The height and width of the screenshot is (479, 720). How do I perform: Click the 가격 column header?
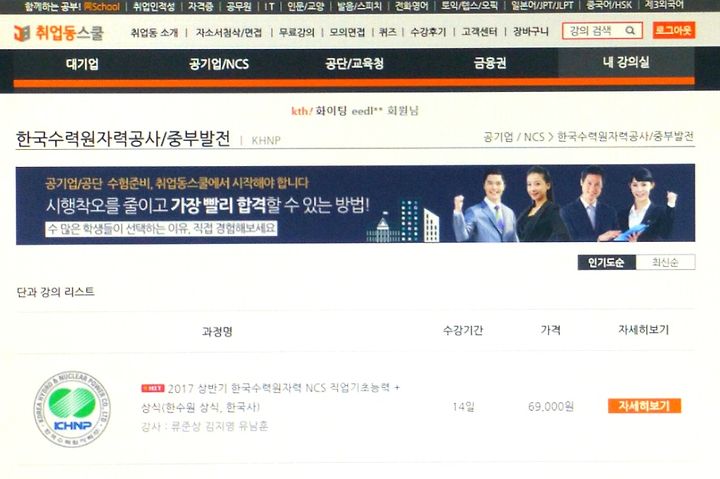pos(551,330)
